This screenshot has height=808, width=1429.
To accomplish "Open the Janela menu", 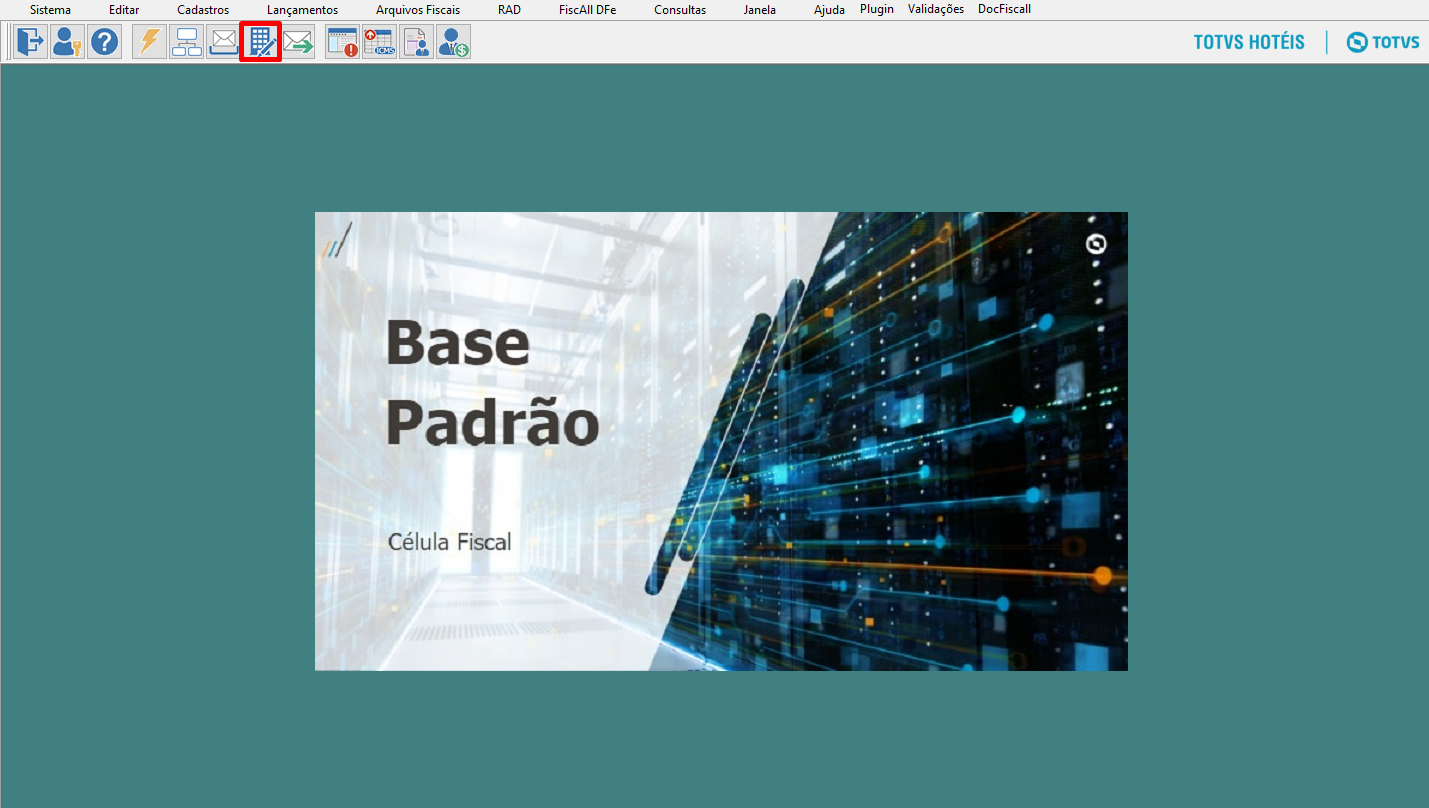I will [x=760, y=10].
